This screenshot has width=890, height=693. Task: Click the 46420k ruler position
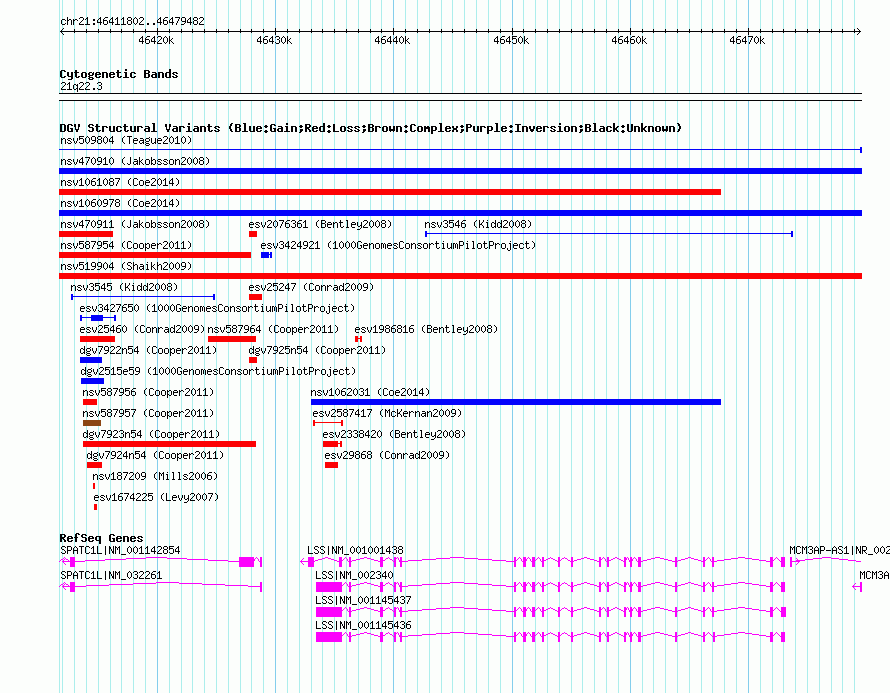click(x=156, y=40)
